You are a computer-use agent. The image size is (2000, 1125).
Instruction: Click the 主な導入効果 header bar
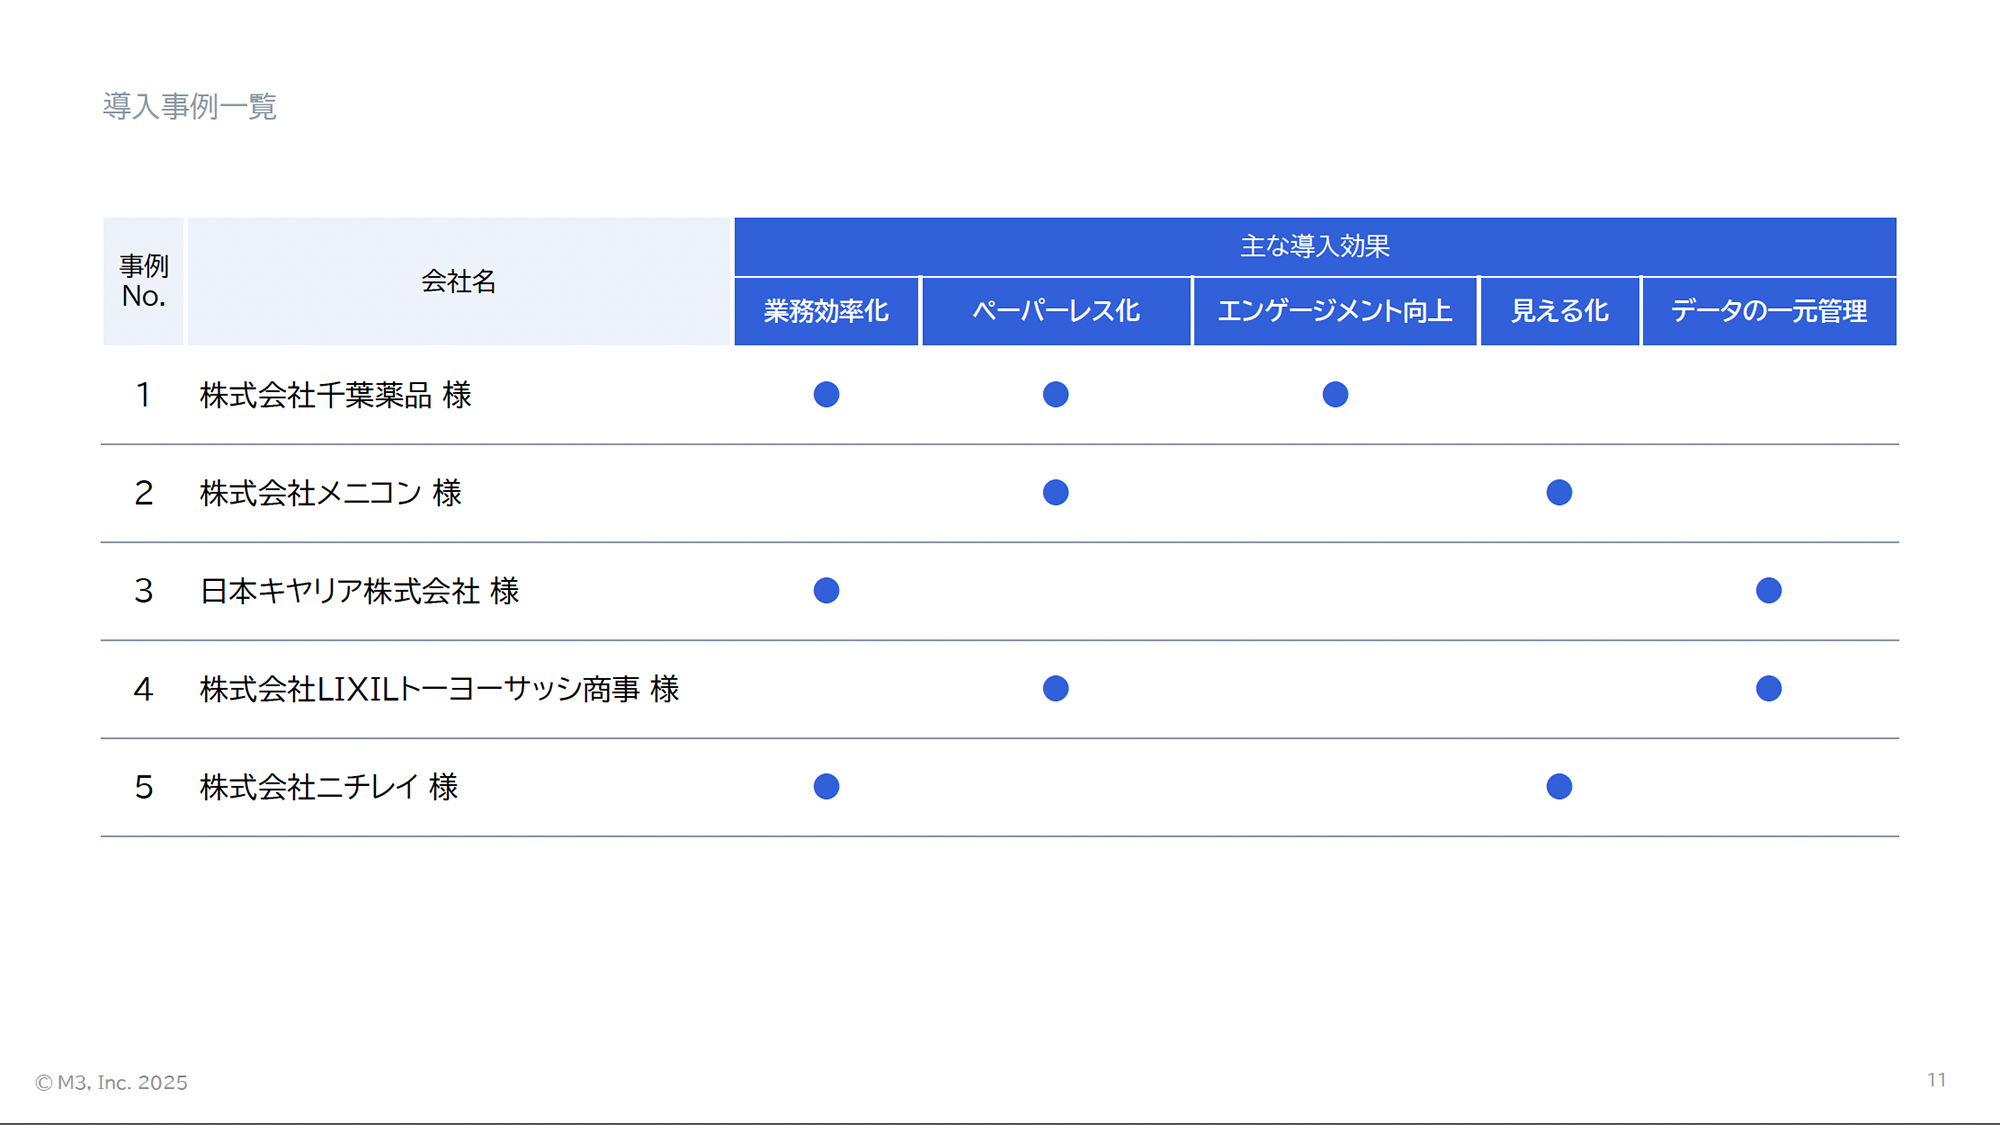click(x=1314, y=246)
